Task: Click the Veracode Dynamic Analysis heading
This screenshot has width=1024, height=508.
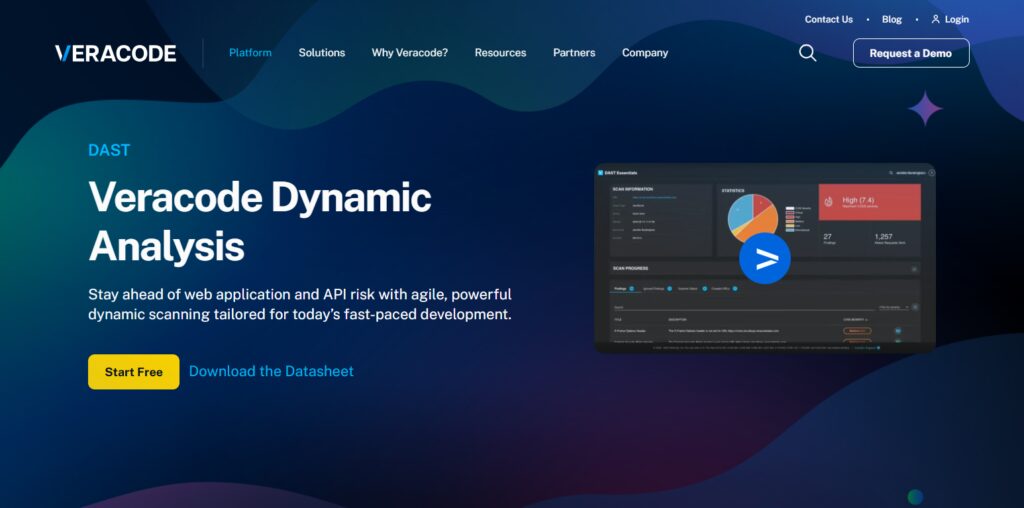Action: pos(260,222)
